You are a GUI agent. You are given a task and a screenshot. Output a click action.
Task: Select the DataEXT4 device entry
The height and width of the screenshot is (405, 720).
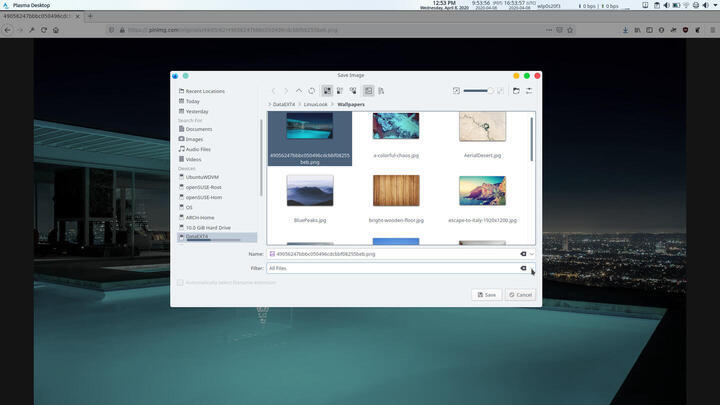pyautogui.click(x=216, y=237)
